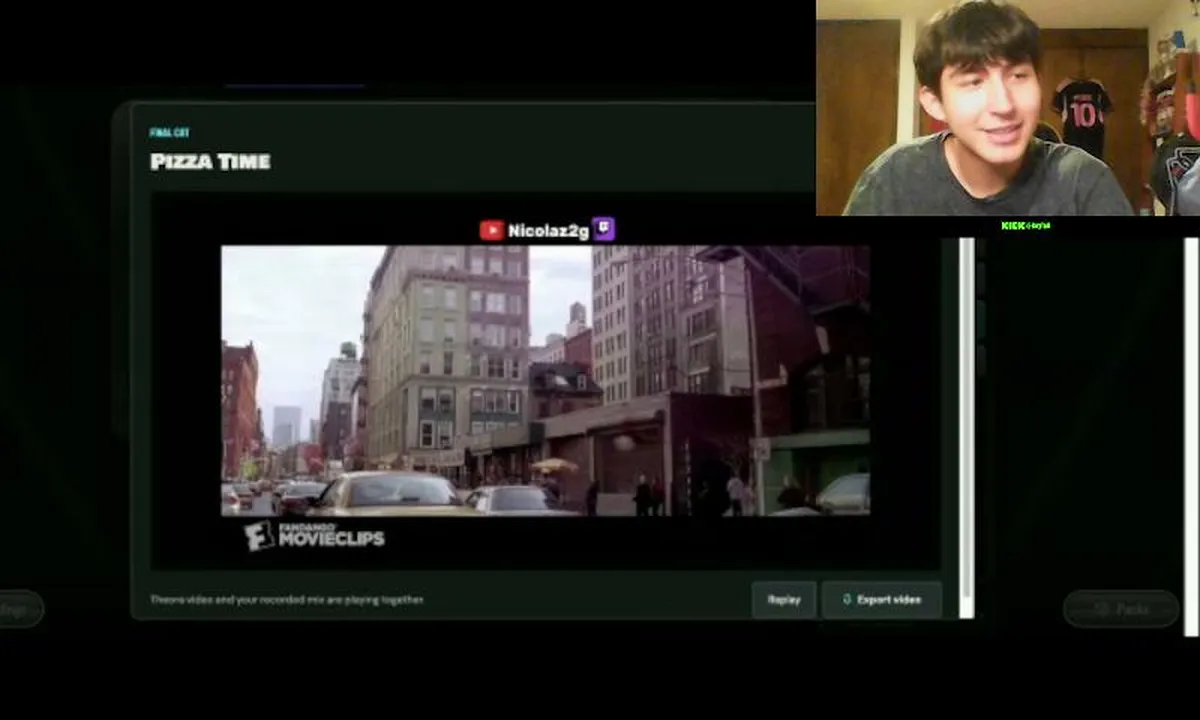Click the Twitch logo beside Nicolaz2g
The image size is (1200, 720).
603,230
